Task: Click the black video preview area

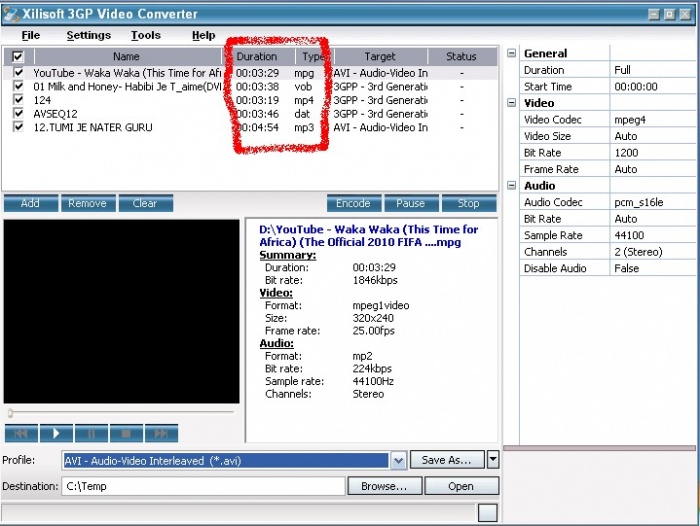Action: click(121, 311)
